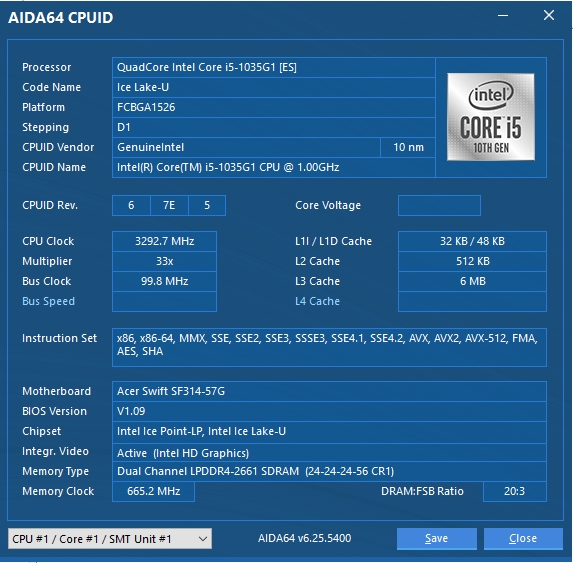Screen dimensions: 573x563
Task: Click the DRAM:FSB Ratio 20:3 value
Action: [515, 491]
